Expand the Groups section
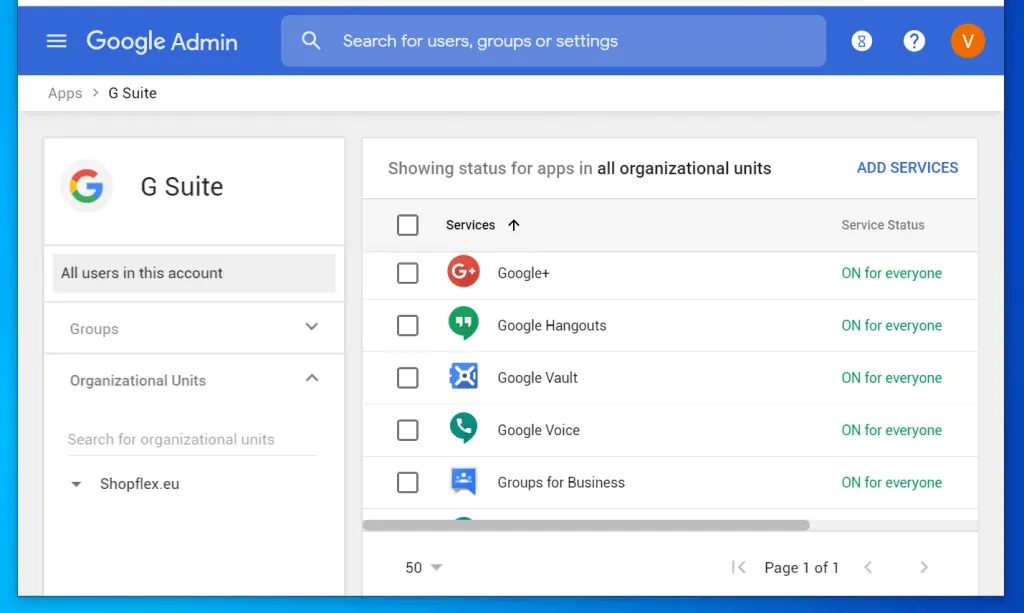 (311, 327)
